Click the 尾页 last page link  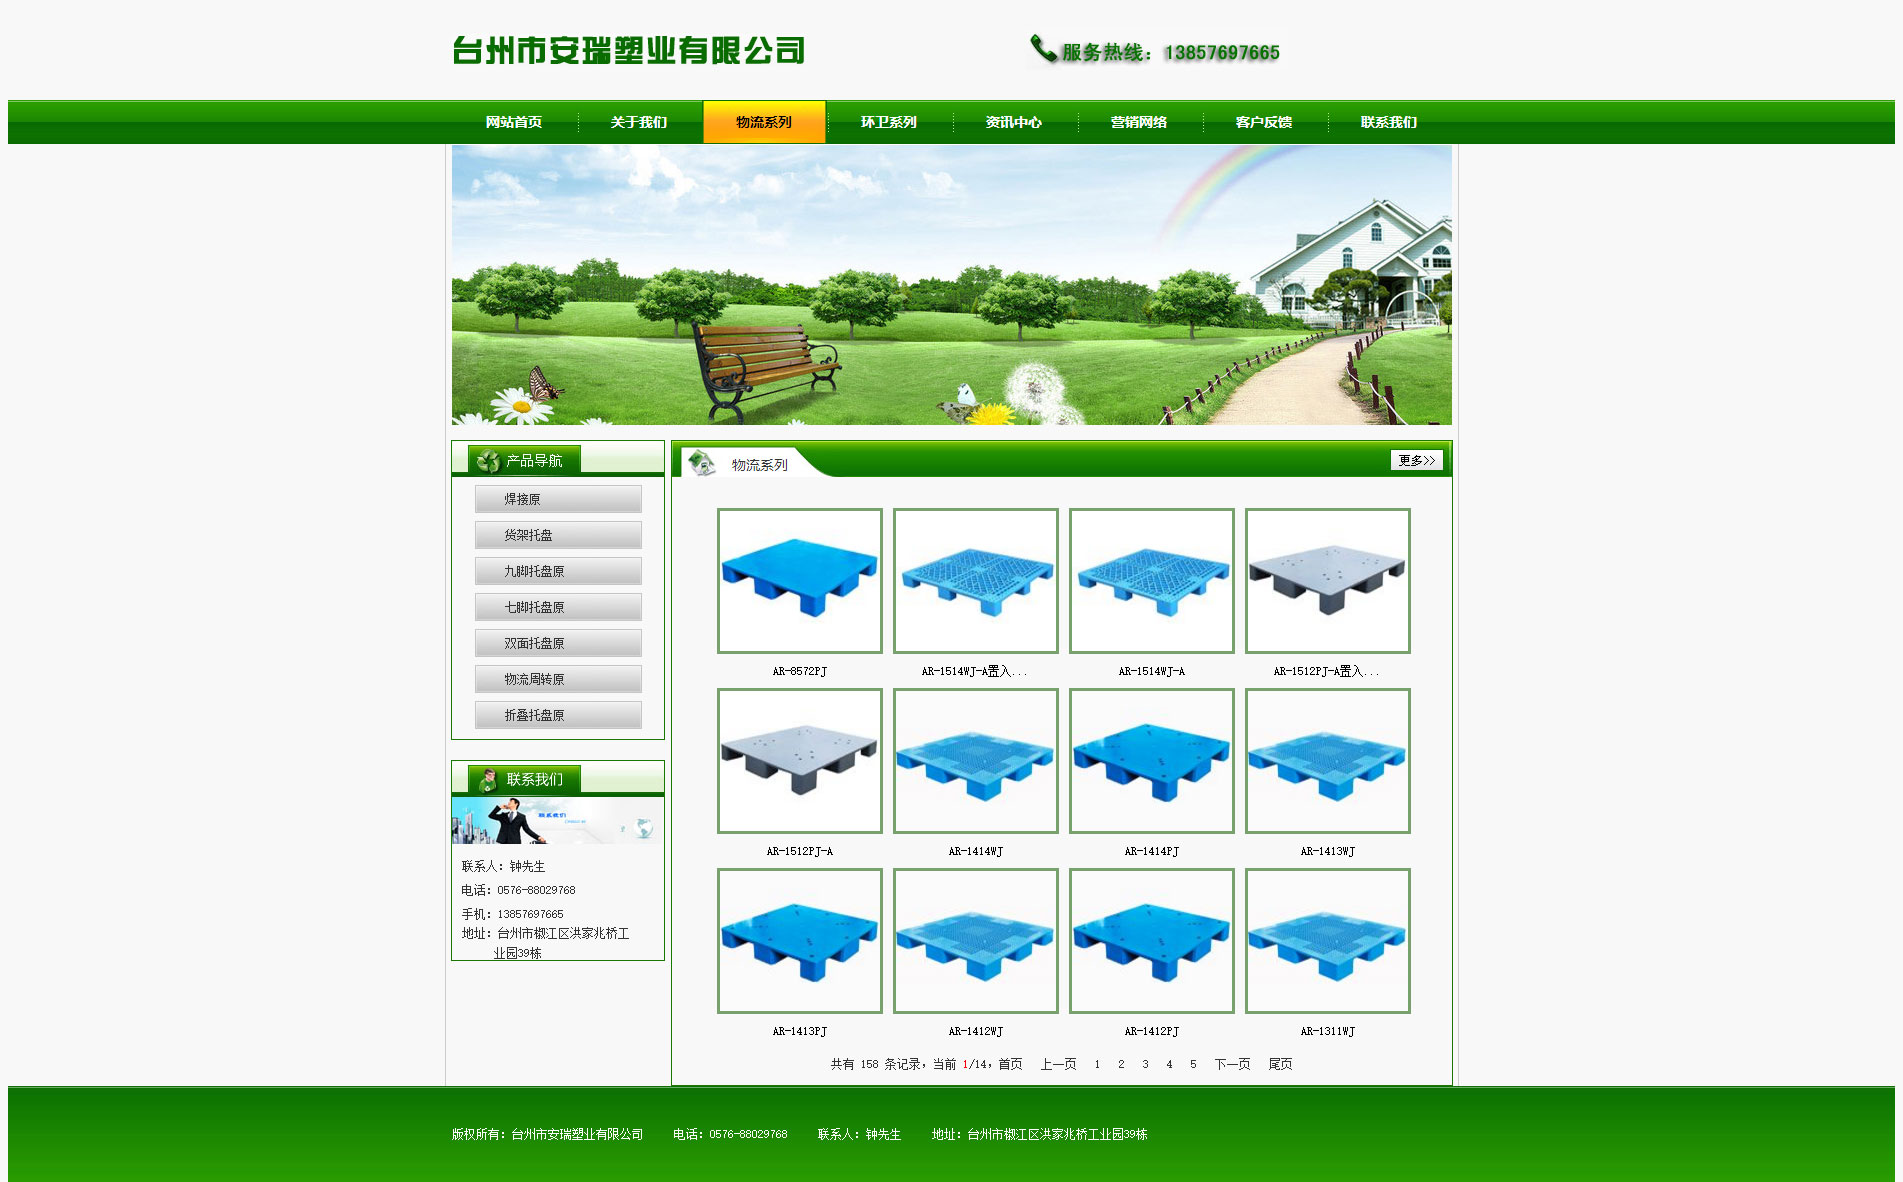1280,1064
